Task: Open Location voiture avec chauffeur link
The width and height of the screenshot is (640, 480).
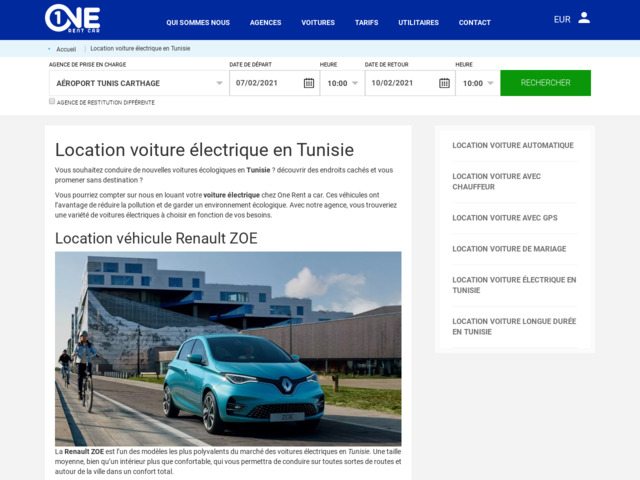Action: click(497, 181)
